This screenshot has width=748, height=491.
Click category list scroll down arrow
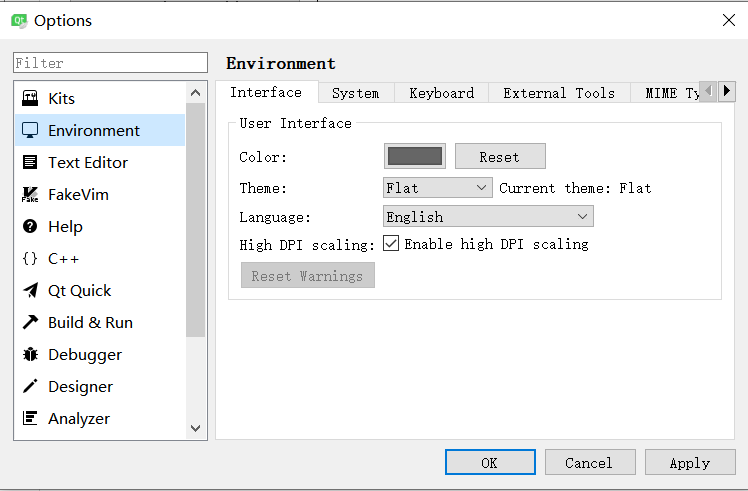[x=195, y=428]
